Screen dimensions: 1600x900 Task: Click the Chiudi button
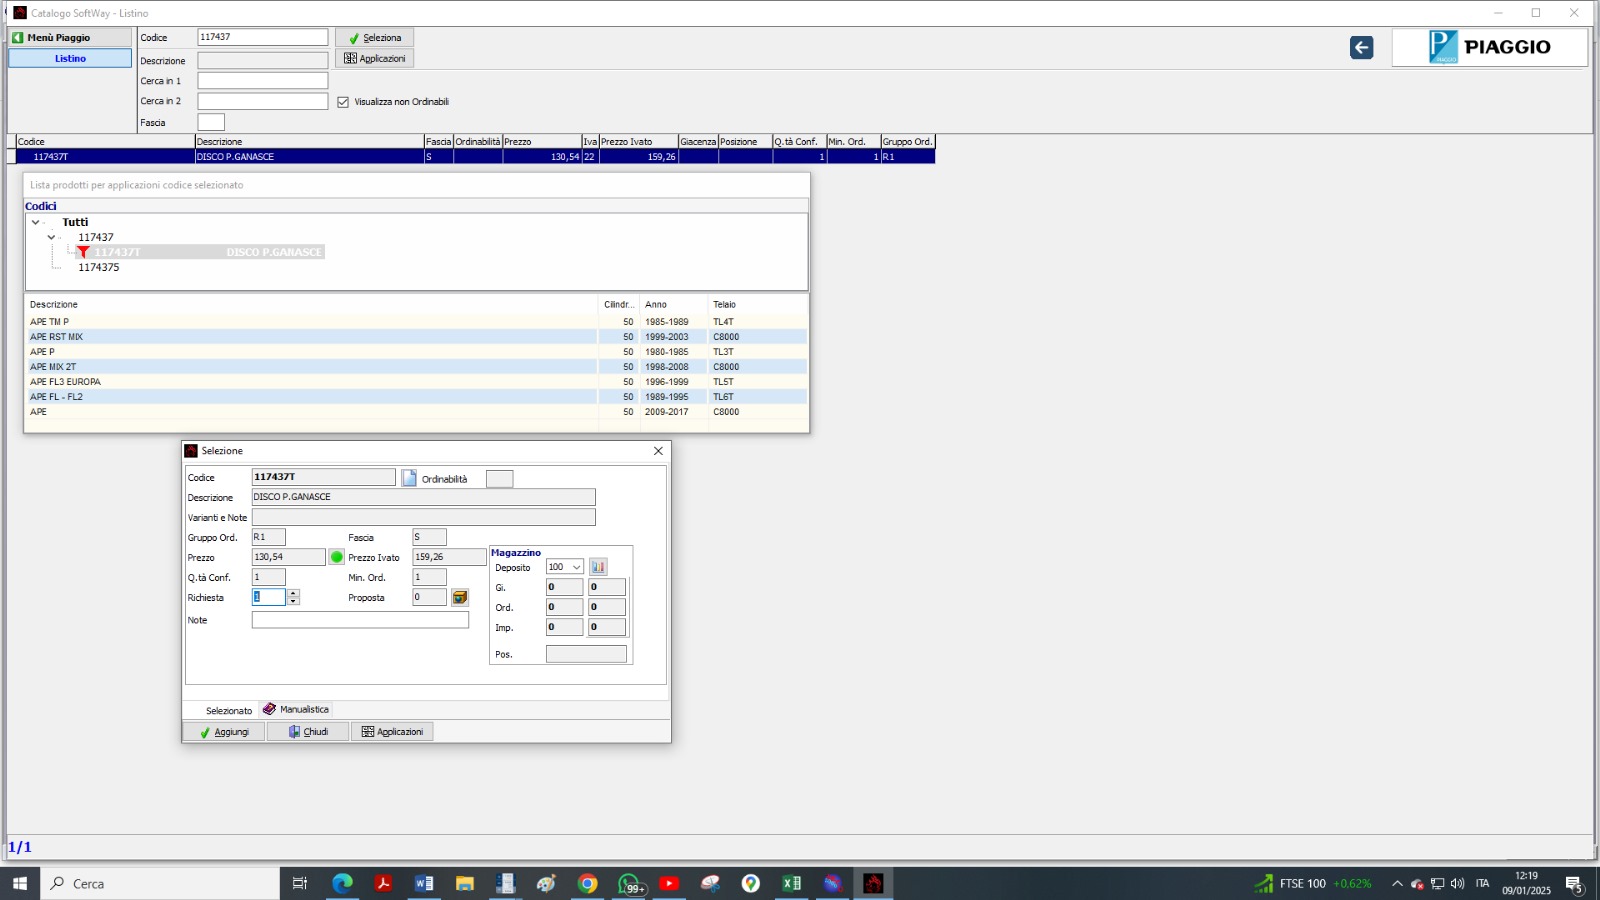point(308,732)
